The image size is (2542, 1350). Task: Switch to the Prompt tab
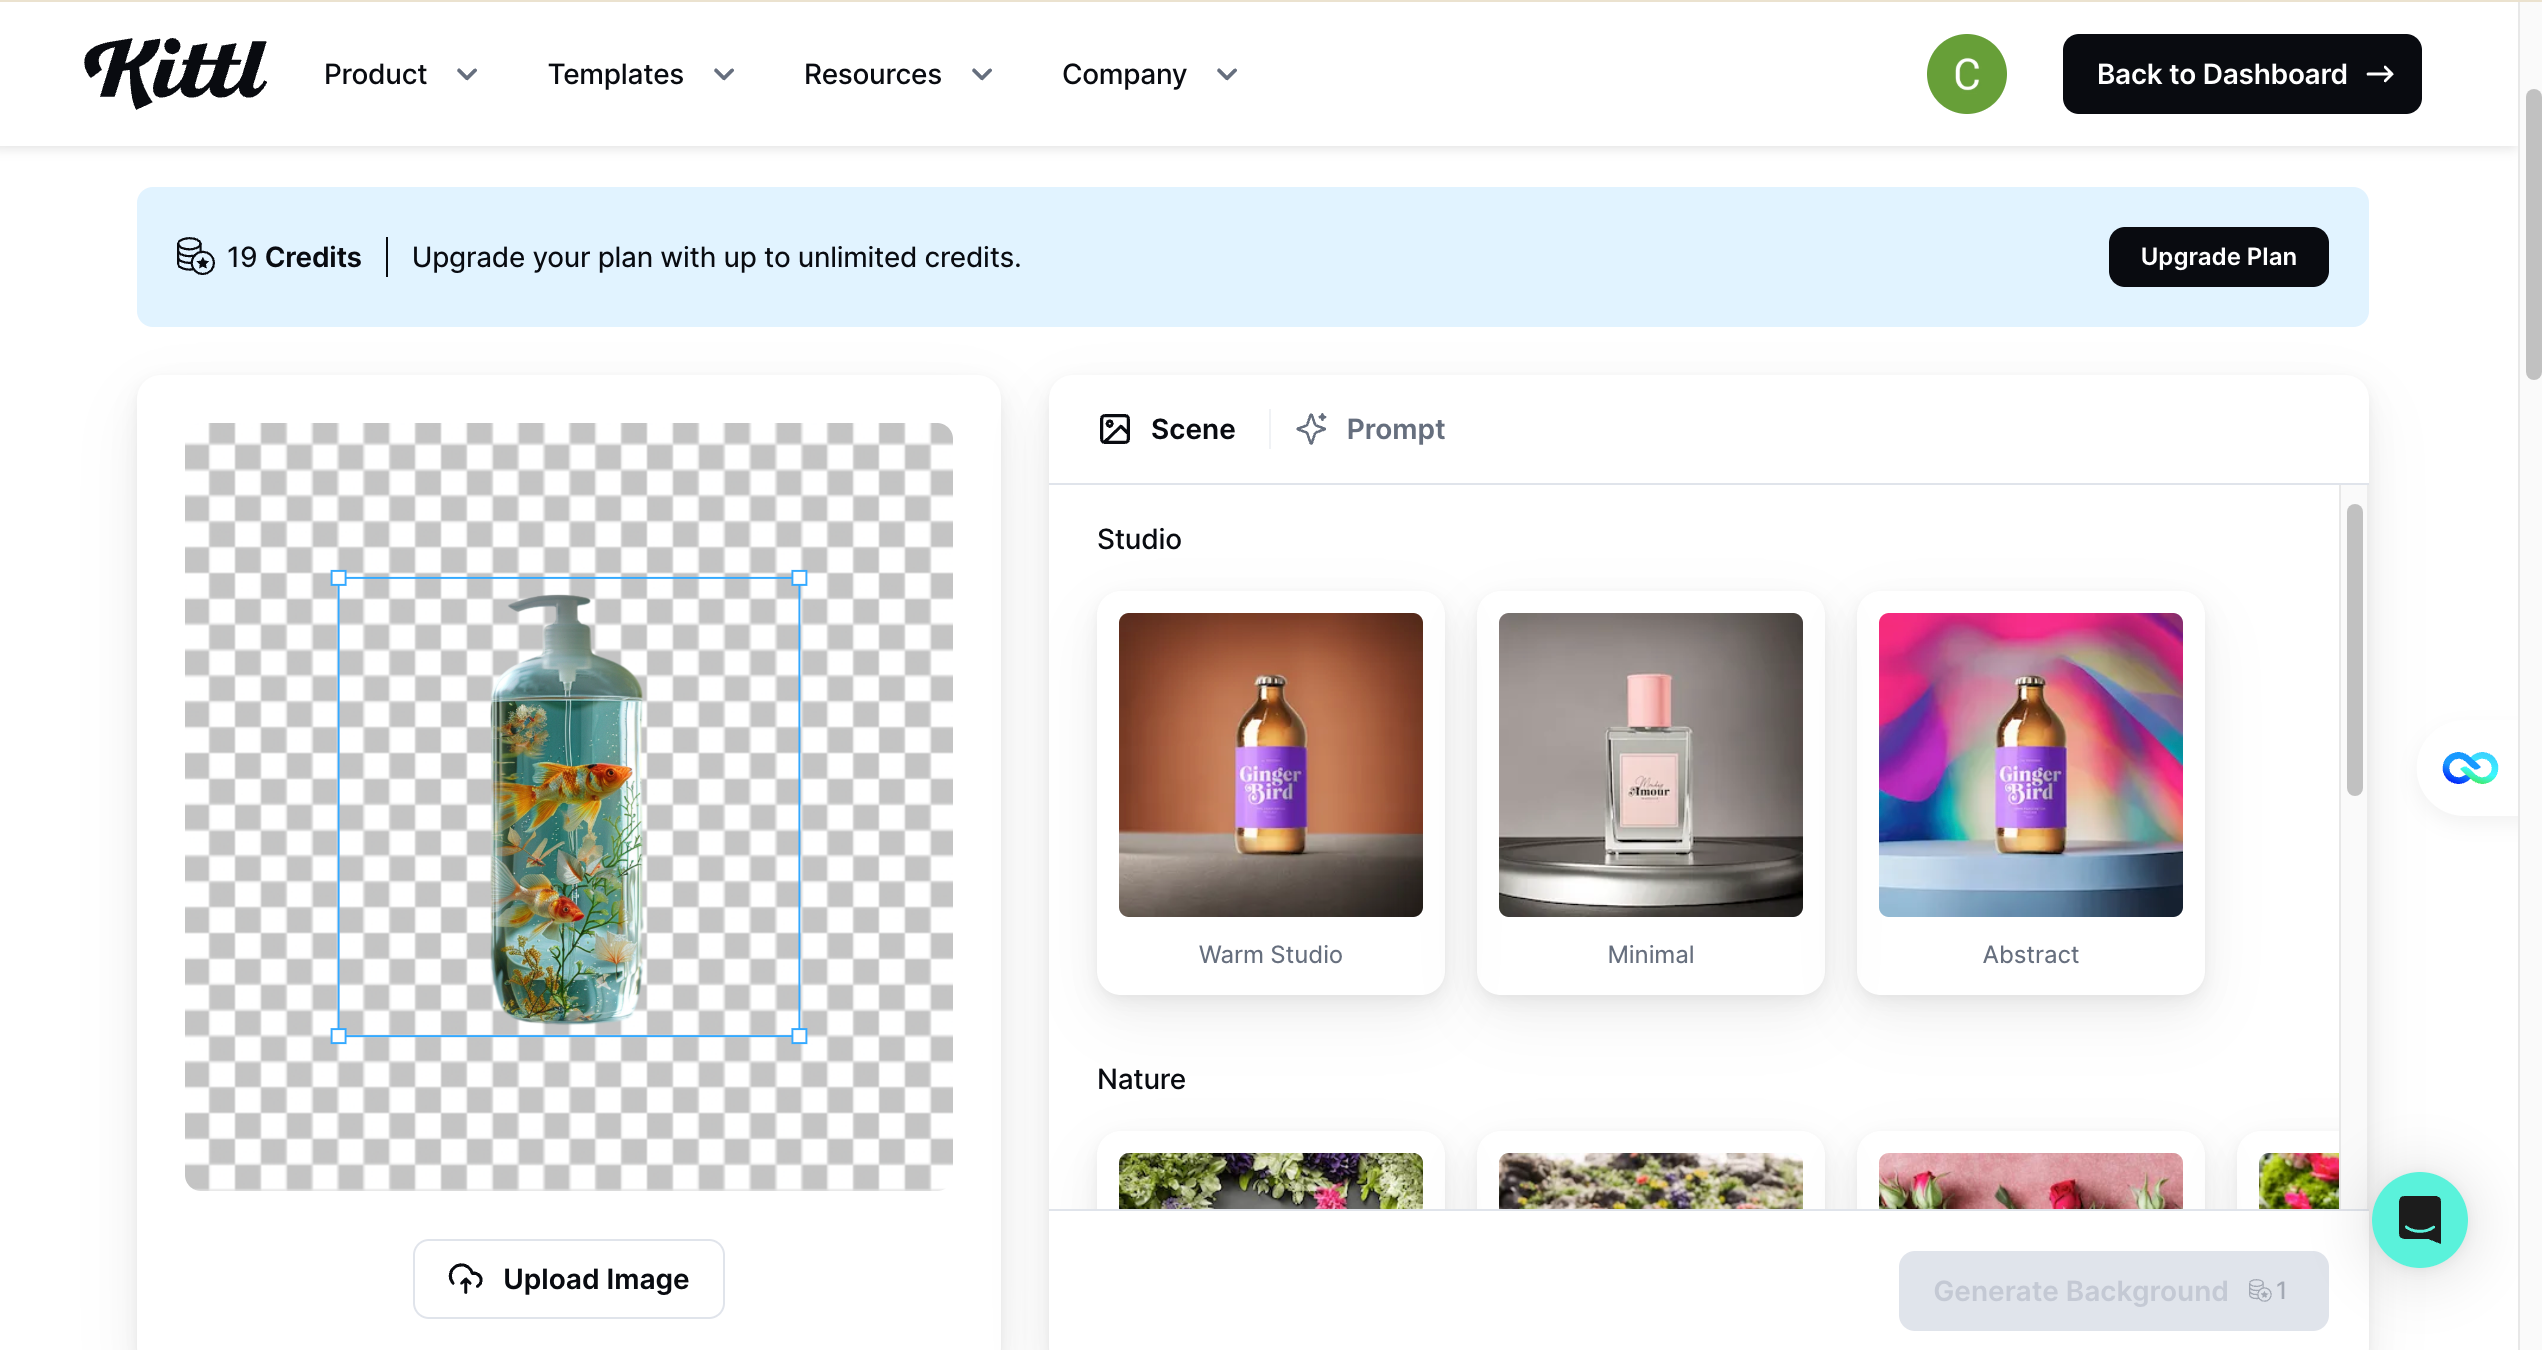pyautogui.click(x=1370, y=429)
